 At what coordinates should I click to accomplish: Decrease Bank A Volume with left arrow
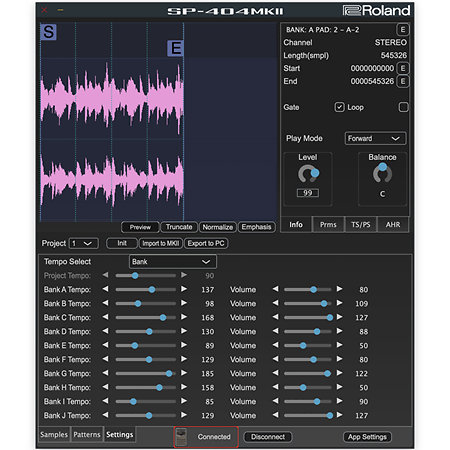coord(275,289)
